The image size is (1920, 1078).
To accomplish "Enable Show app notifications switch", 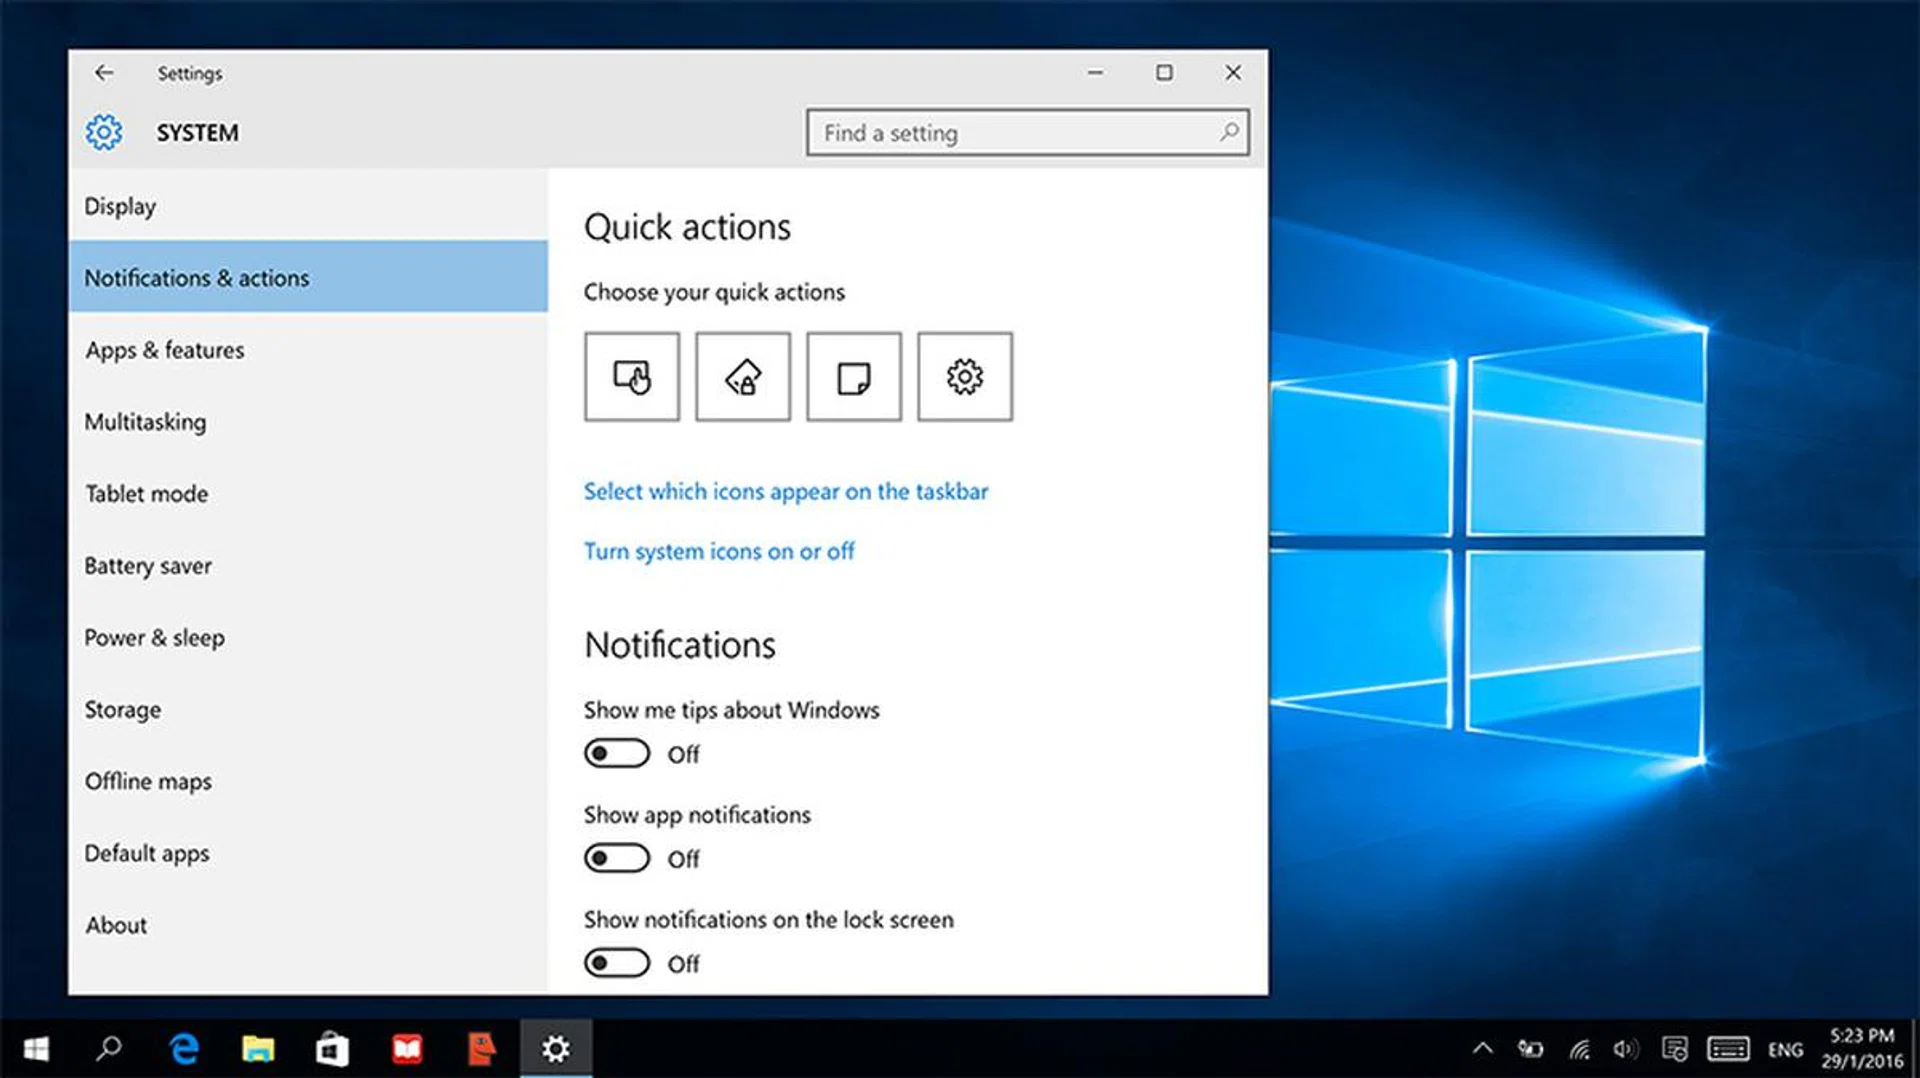I will click(x=617, y=859).
